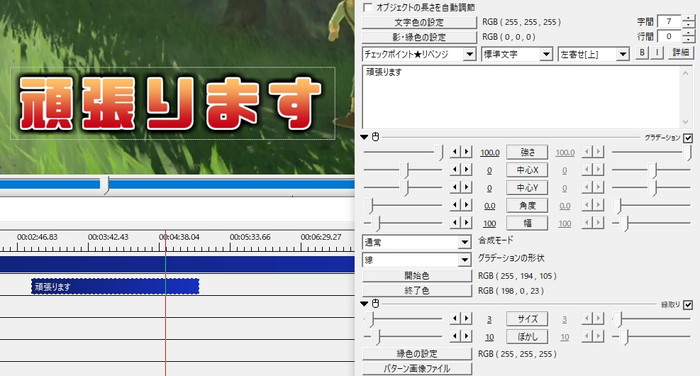This screenshot has height=376, width=700.
Task: Click the left 強さ value 100.0
Action: click(490, 153)
